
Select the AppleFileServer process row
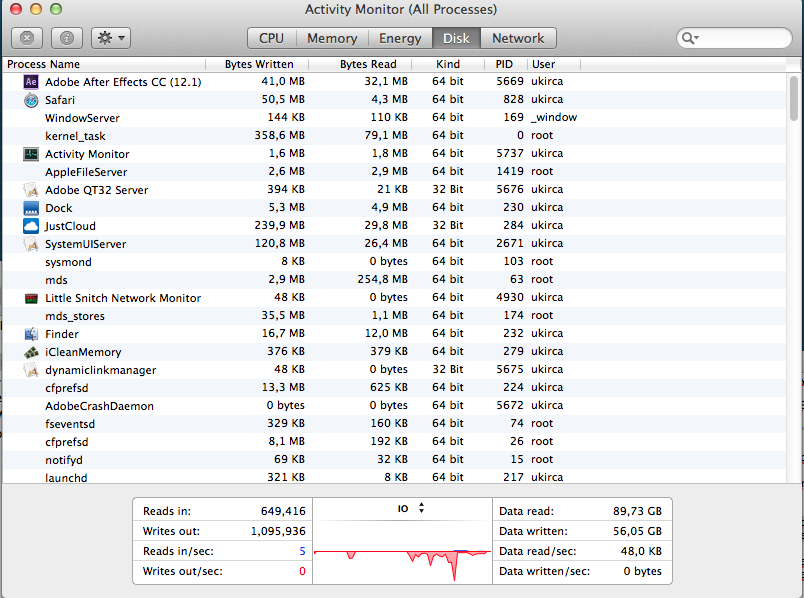click(x=394, y=171)
